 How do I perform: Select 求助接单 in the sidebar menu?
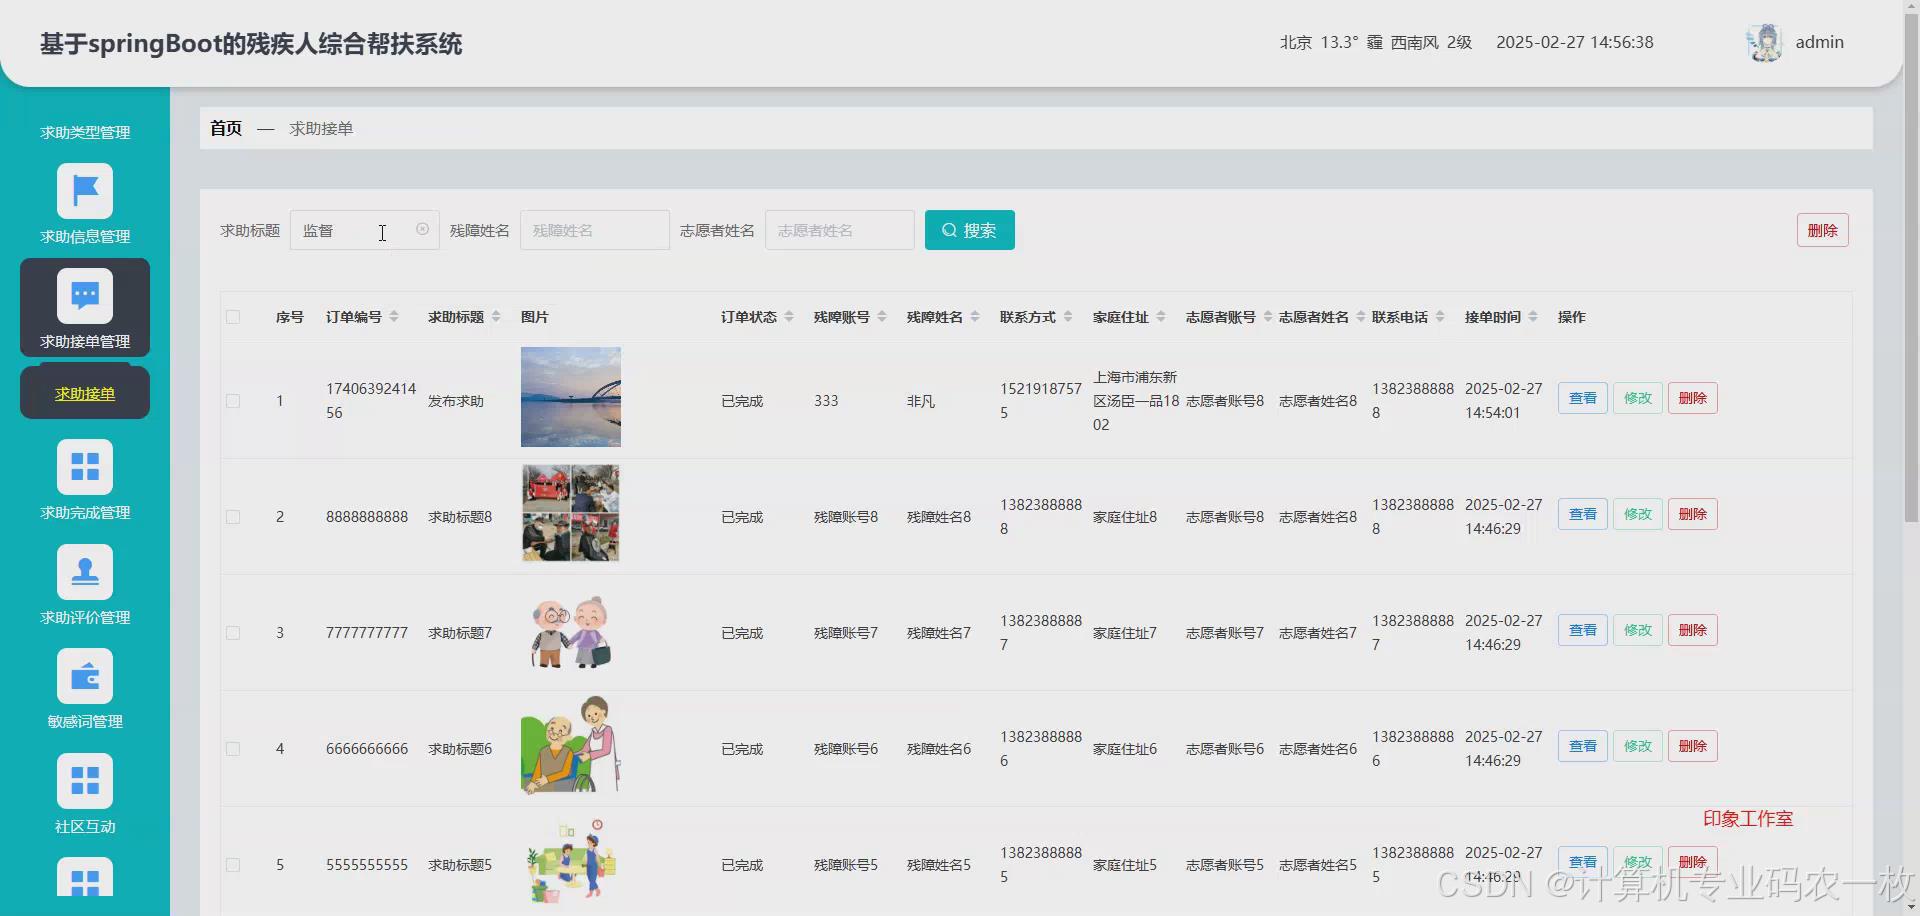tap(84, 392)
